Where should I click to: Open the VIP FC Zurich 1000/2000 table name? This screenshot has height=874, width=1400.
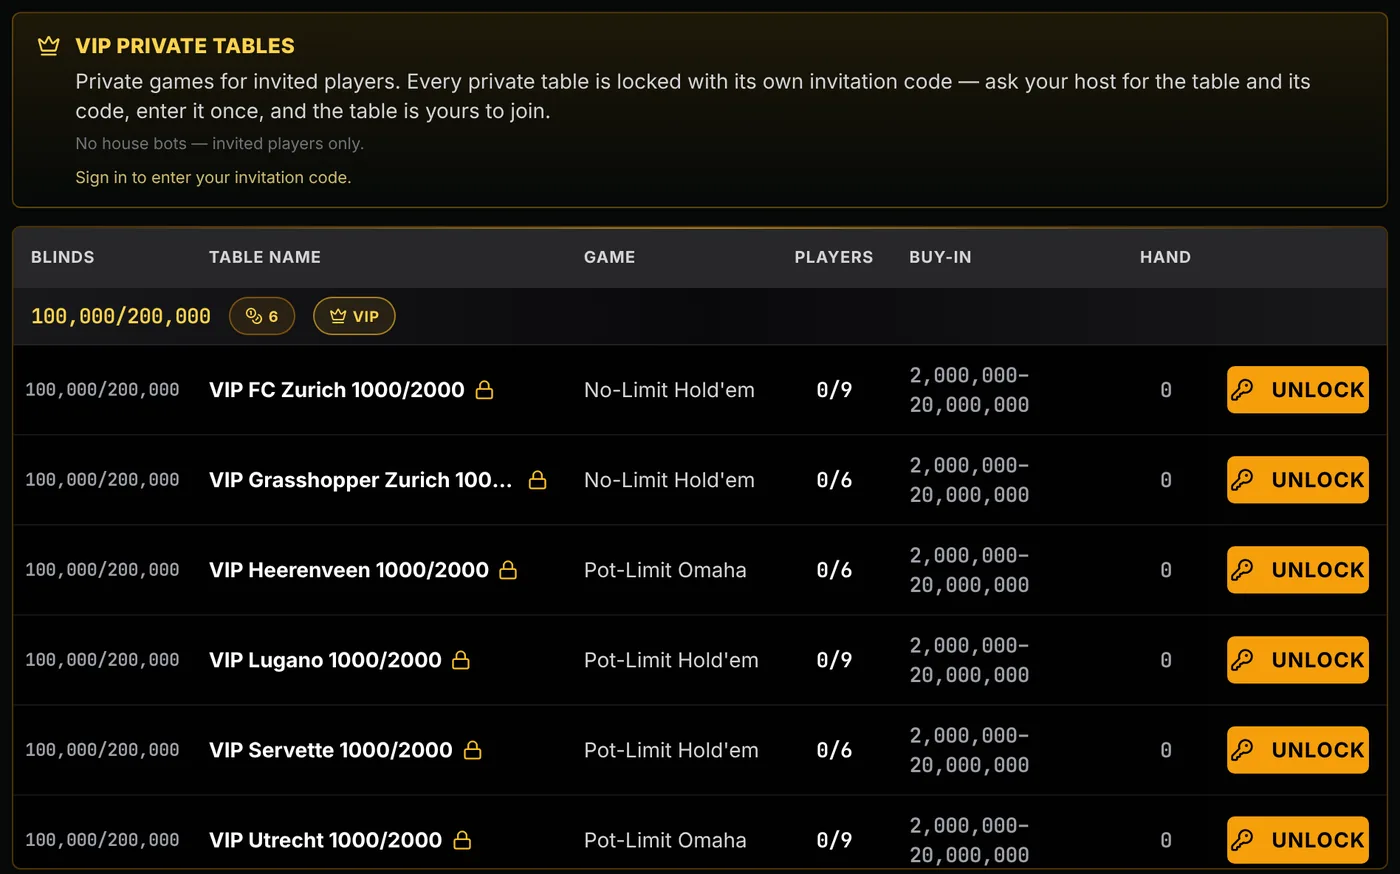(x=337, y=390)
